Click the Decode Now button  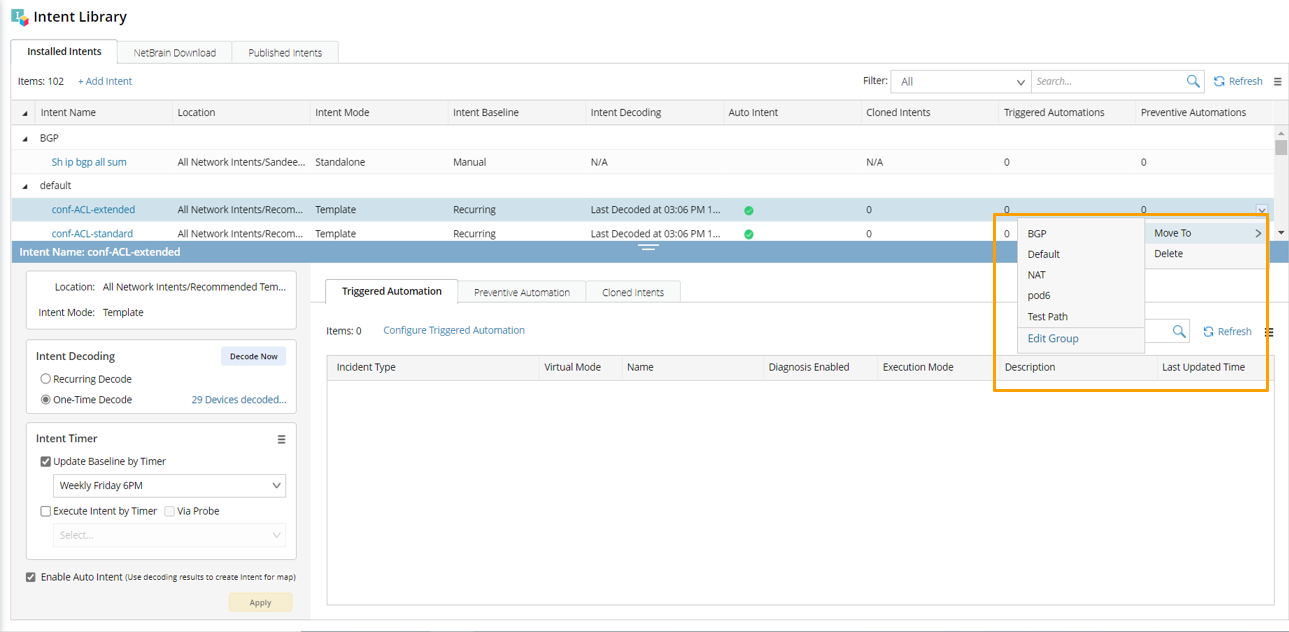click(253, 356)
